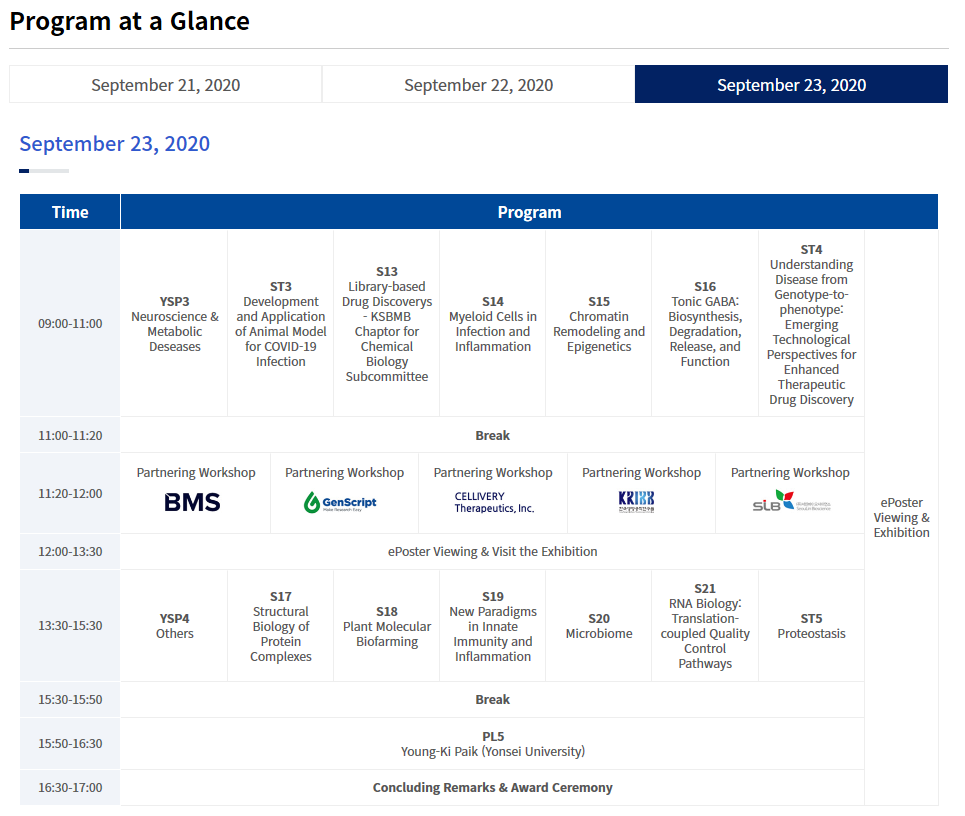
Task: Open S18 Plant Molecular Biofarming session
Action: [x=387, y=626]
